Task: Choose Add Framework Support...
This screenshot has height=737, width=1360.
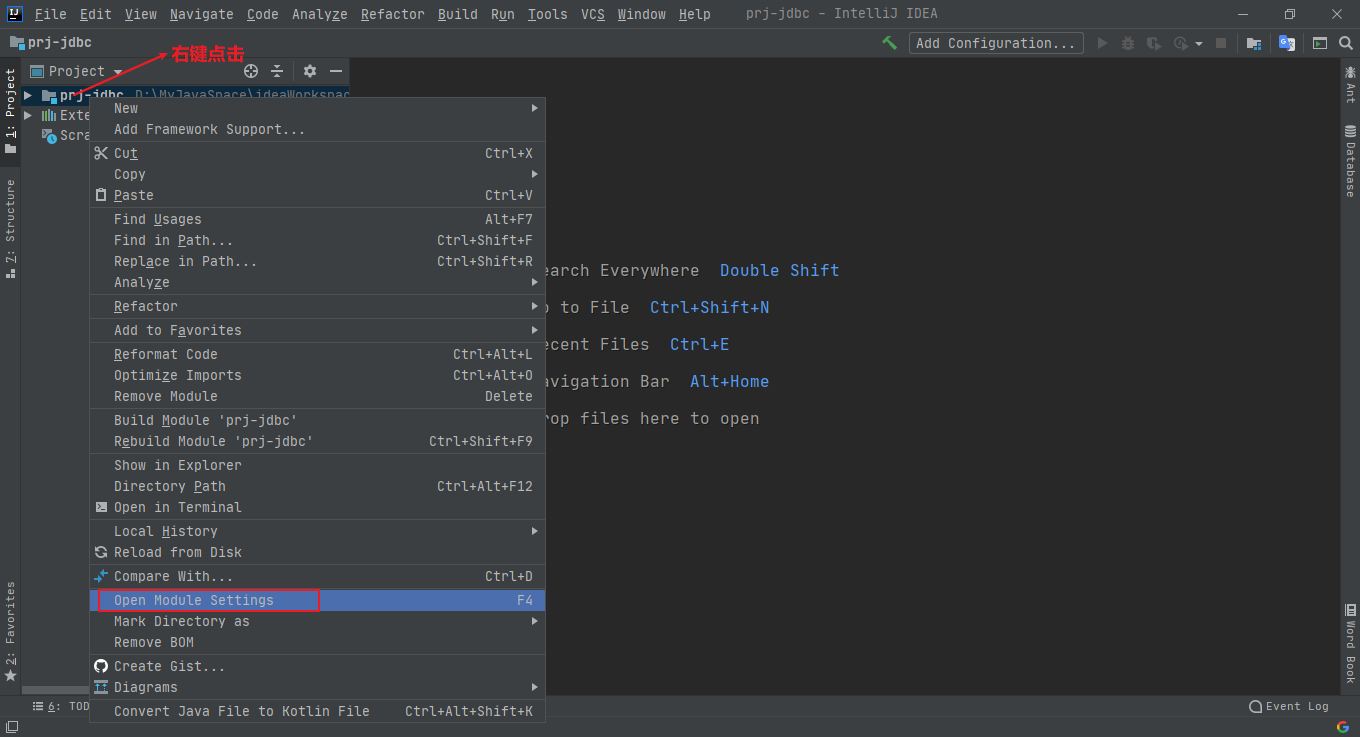Action: pos(318,129)
